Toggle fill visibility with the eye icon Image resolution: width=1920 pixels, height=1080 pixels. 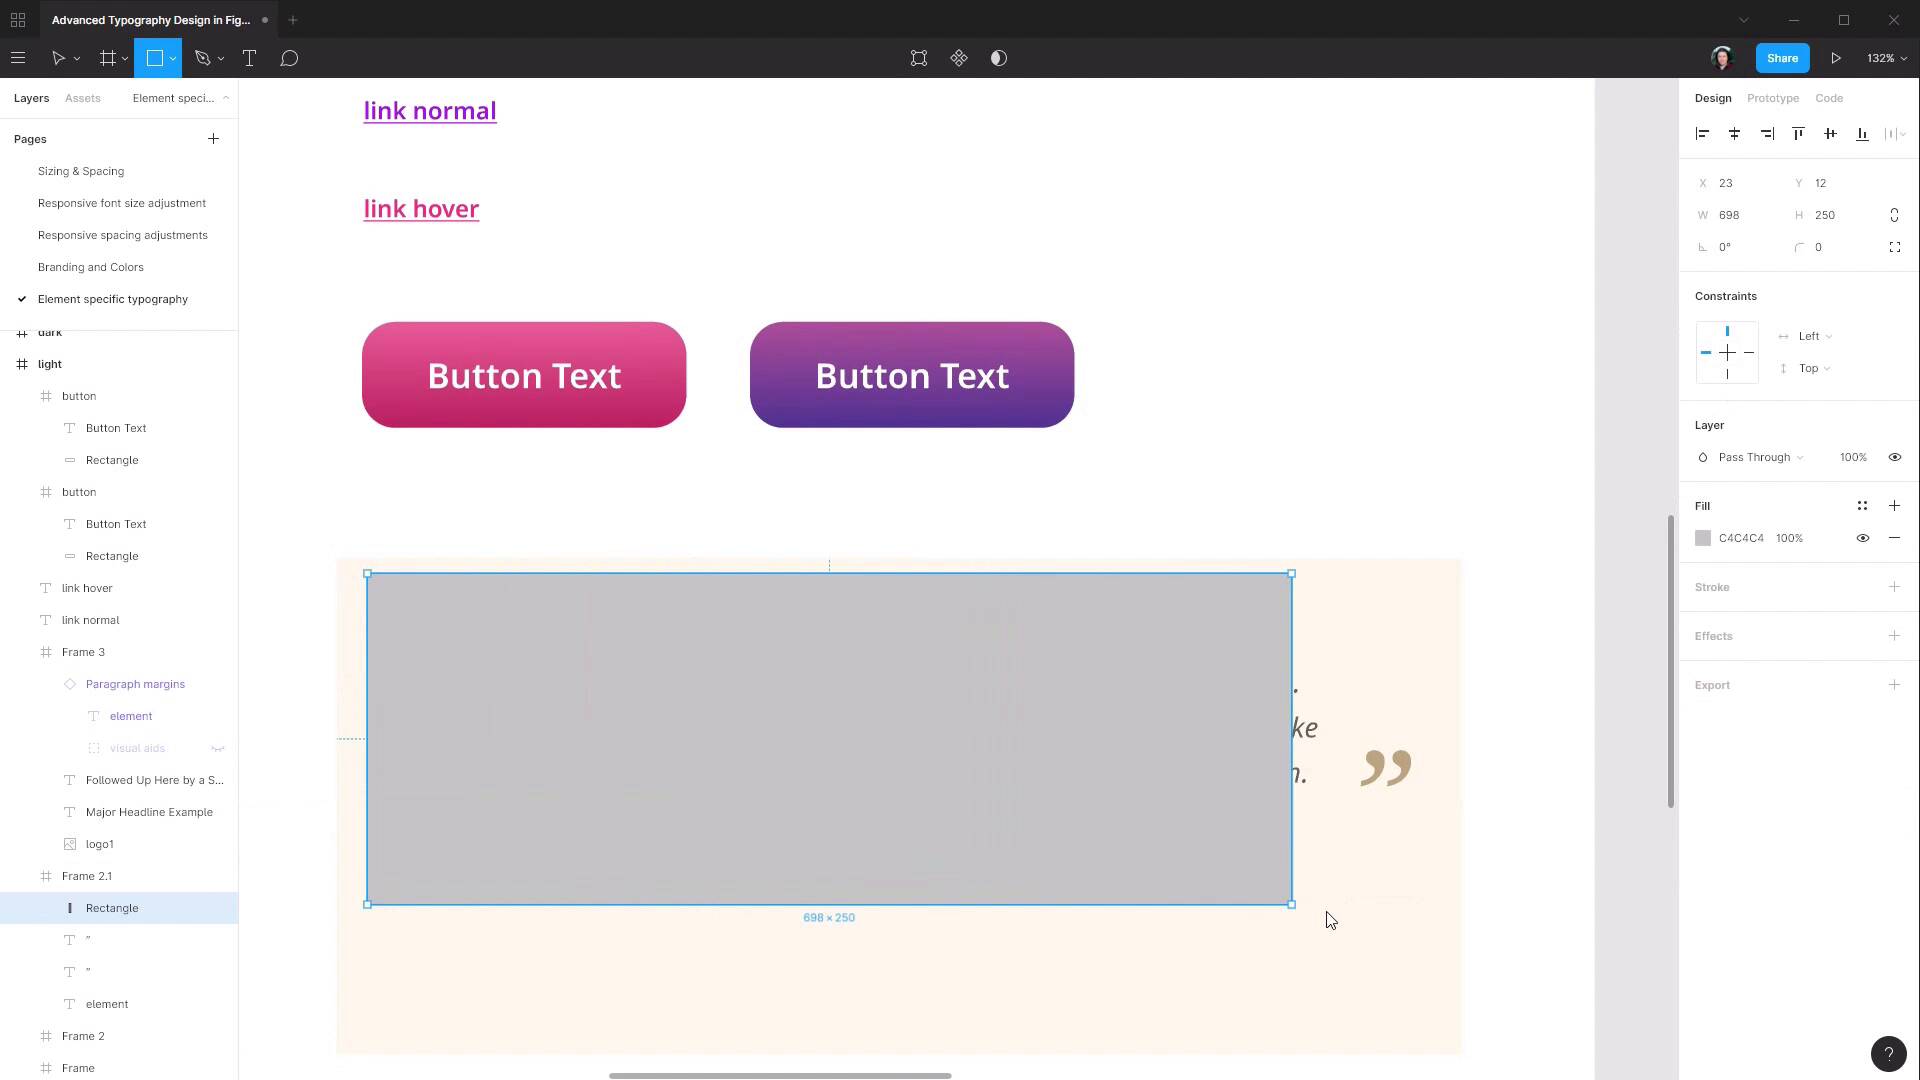pyautogui.click(x=1862, y=538)
